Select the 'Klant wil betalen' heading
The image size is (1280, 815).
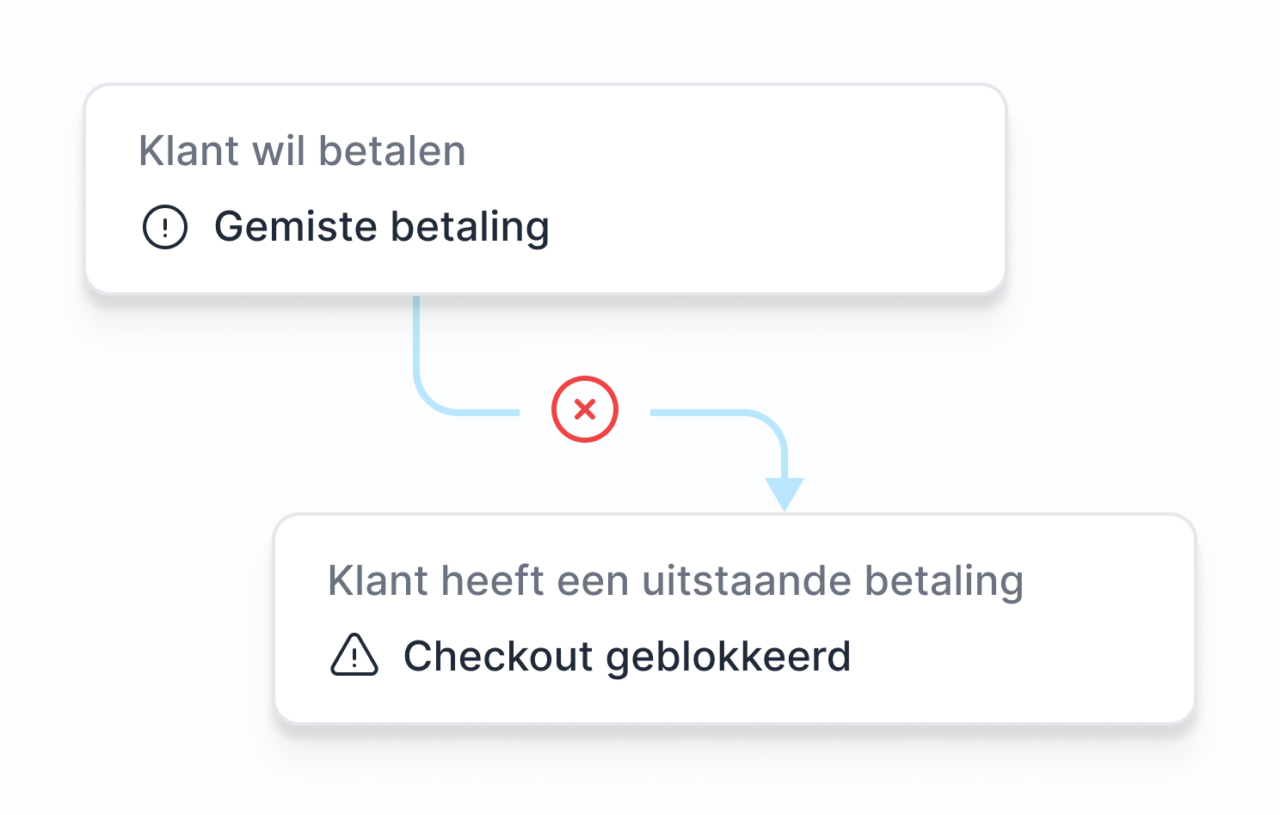302,152
